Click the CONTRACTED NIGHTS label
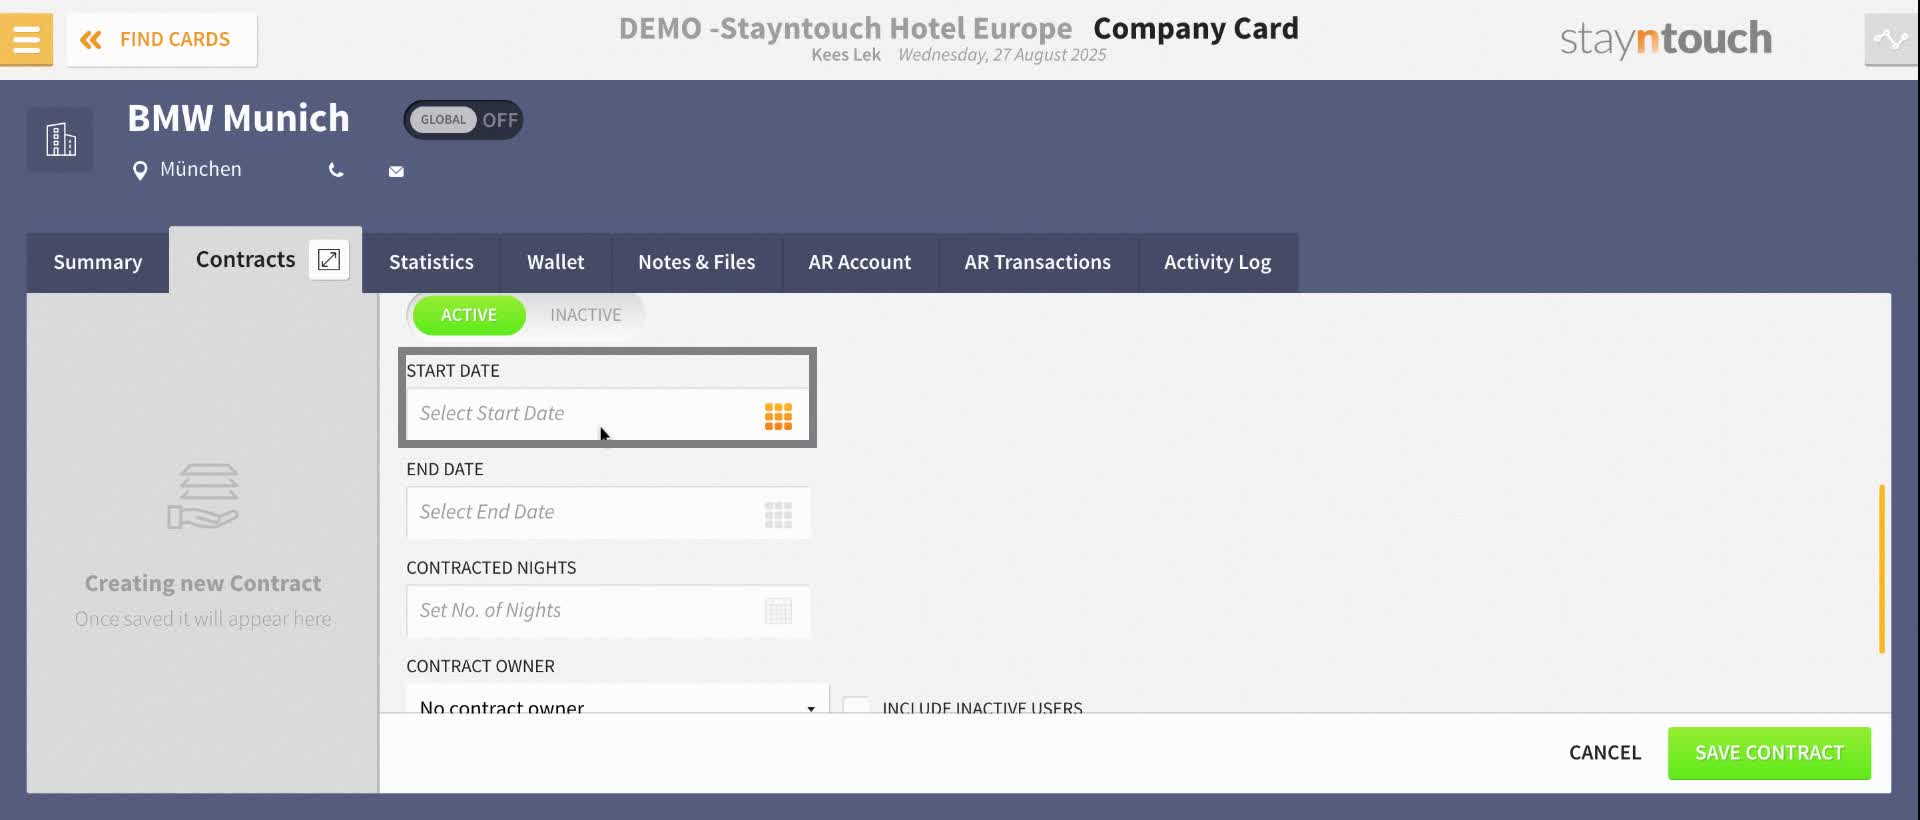Screen dimensions: 1920x820 [491, 568]
